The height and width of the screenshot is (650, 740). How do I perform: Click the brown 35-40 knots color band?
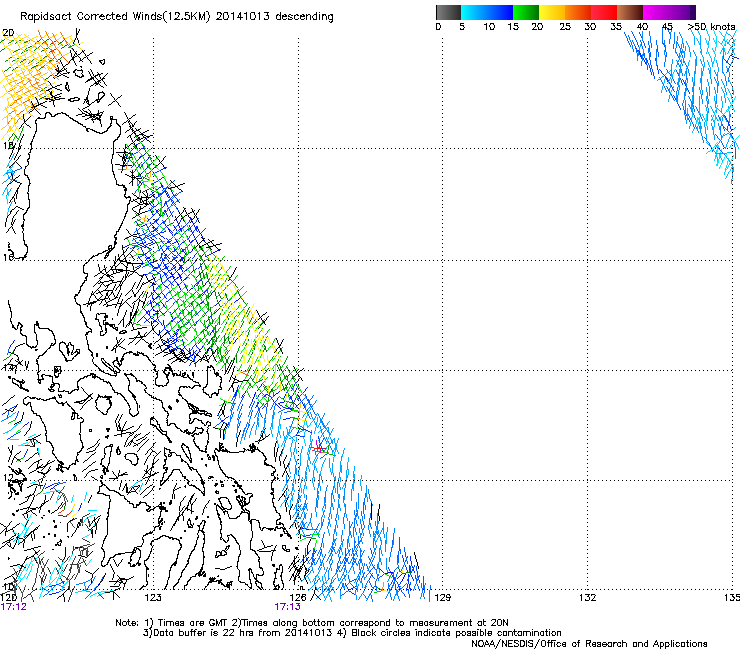point(630,12)
